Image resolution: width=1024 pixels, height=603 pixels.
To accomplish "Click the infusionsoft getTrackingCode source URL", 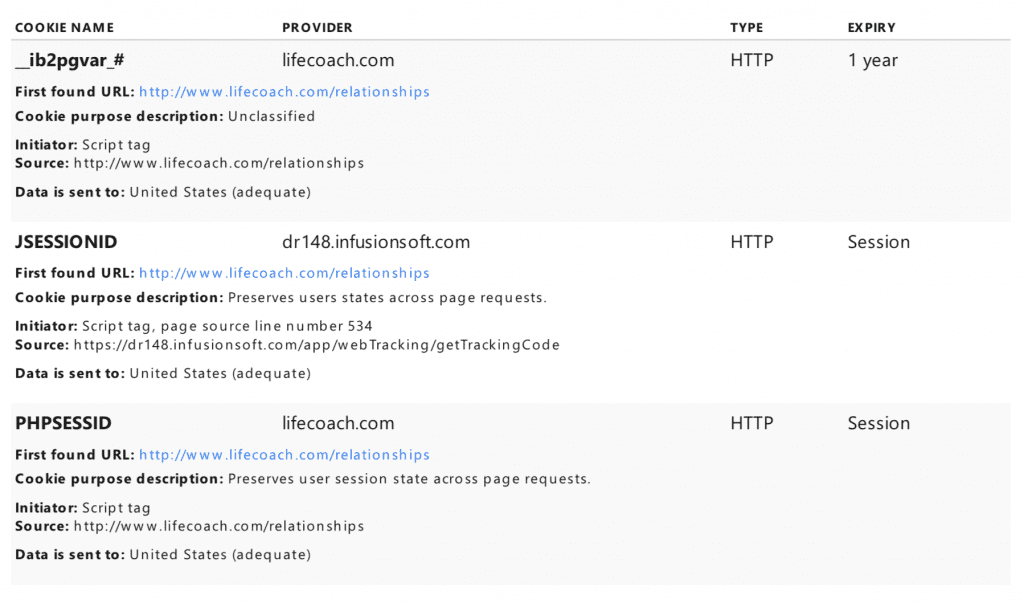I will pos(316,345).
